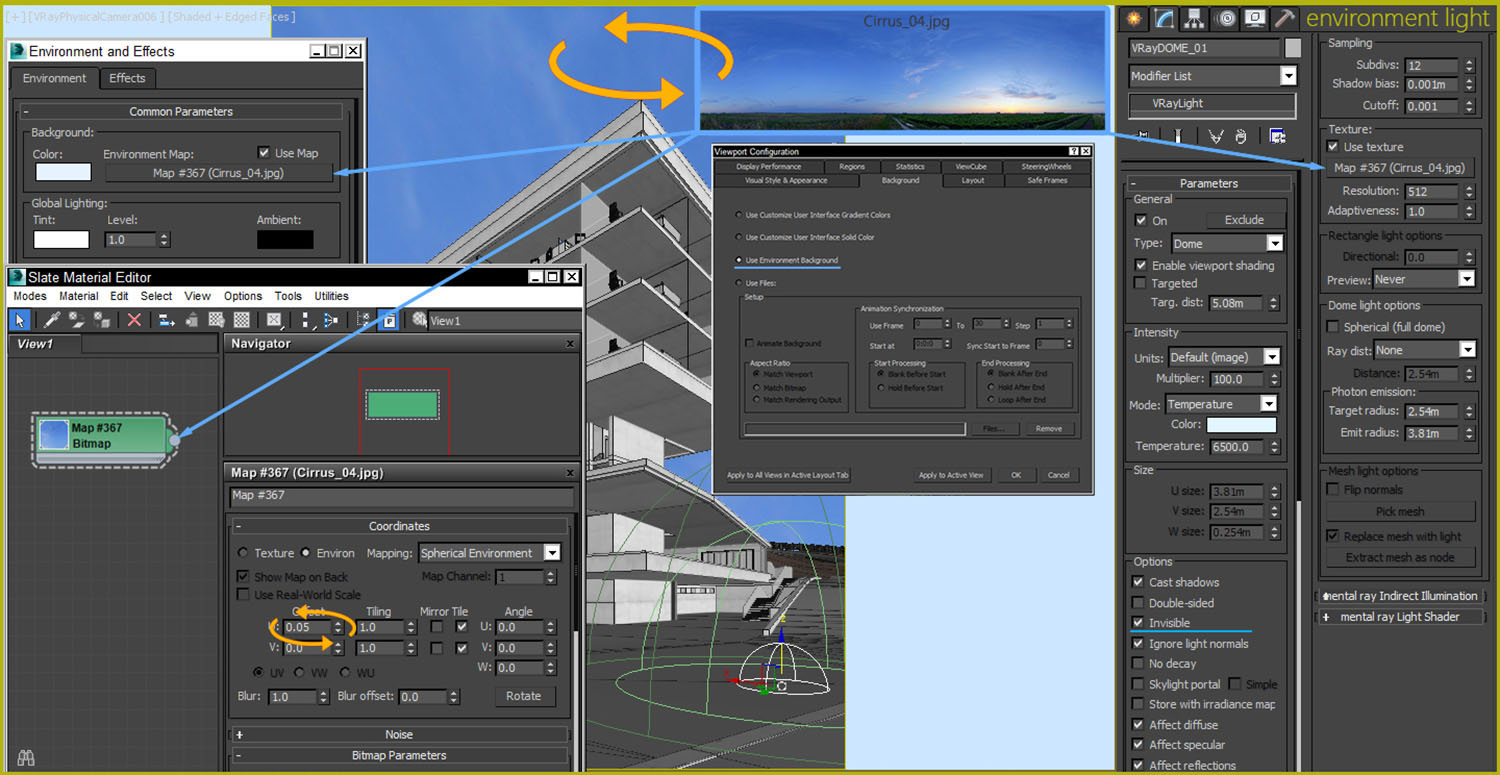The width and height of the screenshot is (1500, 775).
Task: Open the Modifier List dropdown
Action: coord(1287,76)
